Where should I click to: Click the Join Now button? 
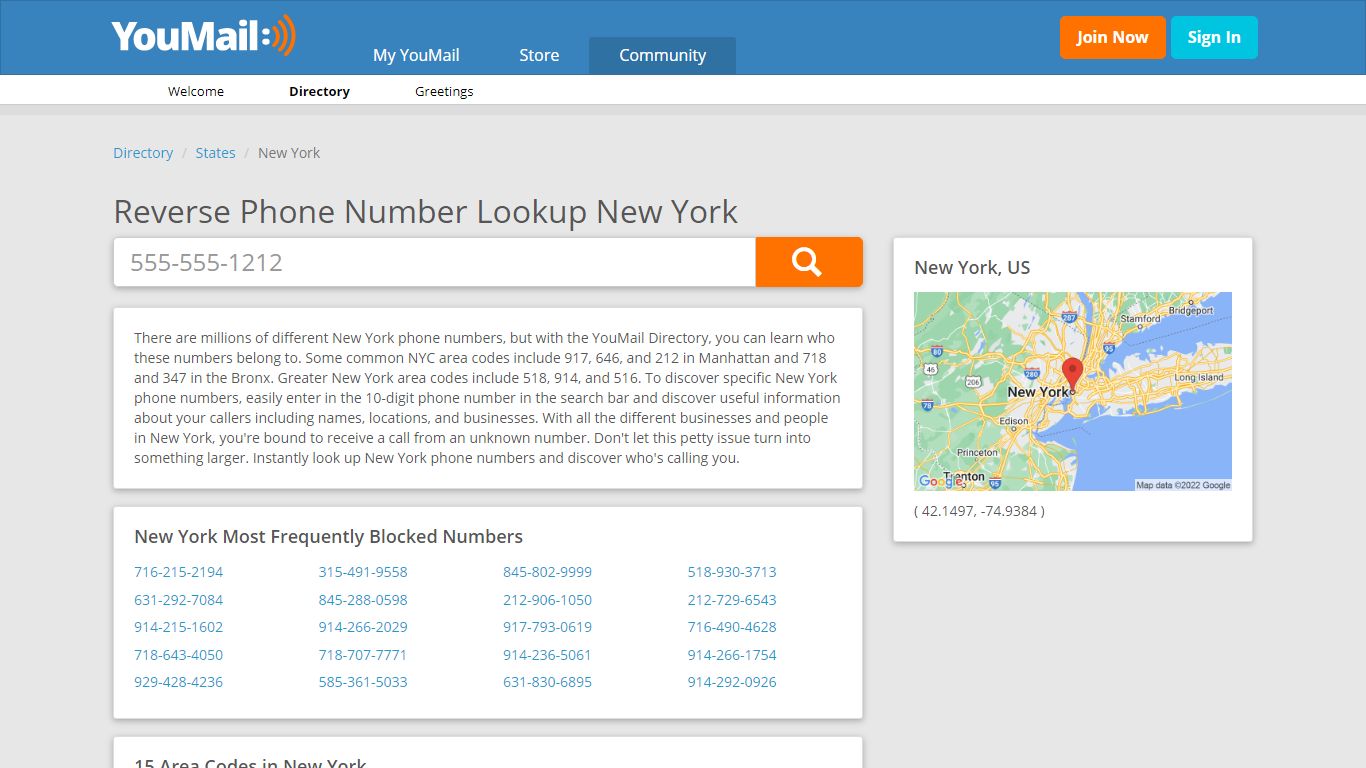click(x=1112, y=37)
